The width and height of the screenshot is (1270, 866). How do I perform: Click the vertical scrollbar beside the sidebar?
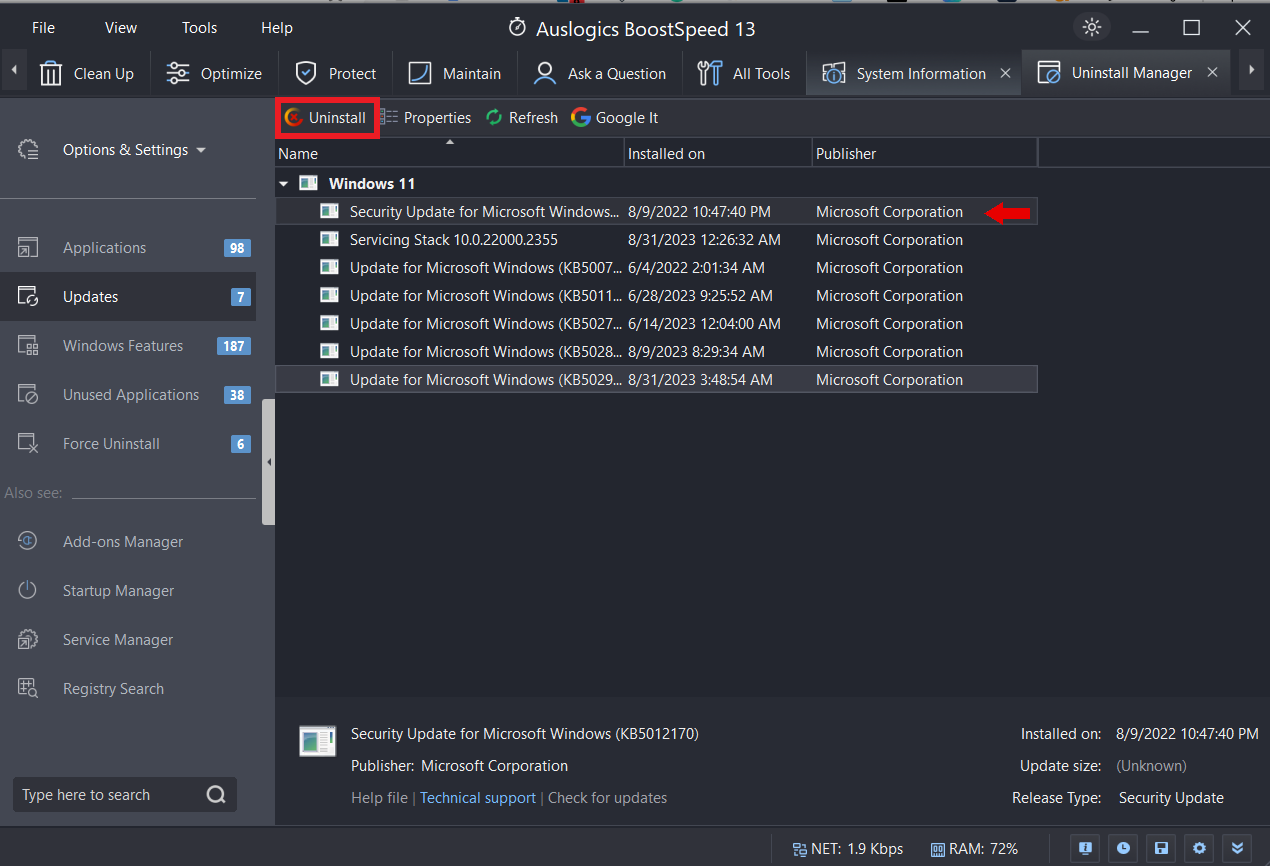pyautogui.click(x=268, y=460)
